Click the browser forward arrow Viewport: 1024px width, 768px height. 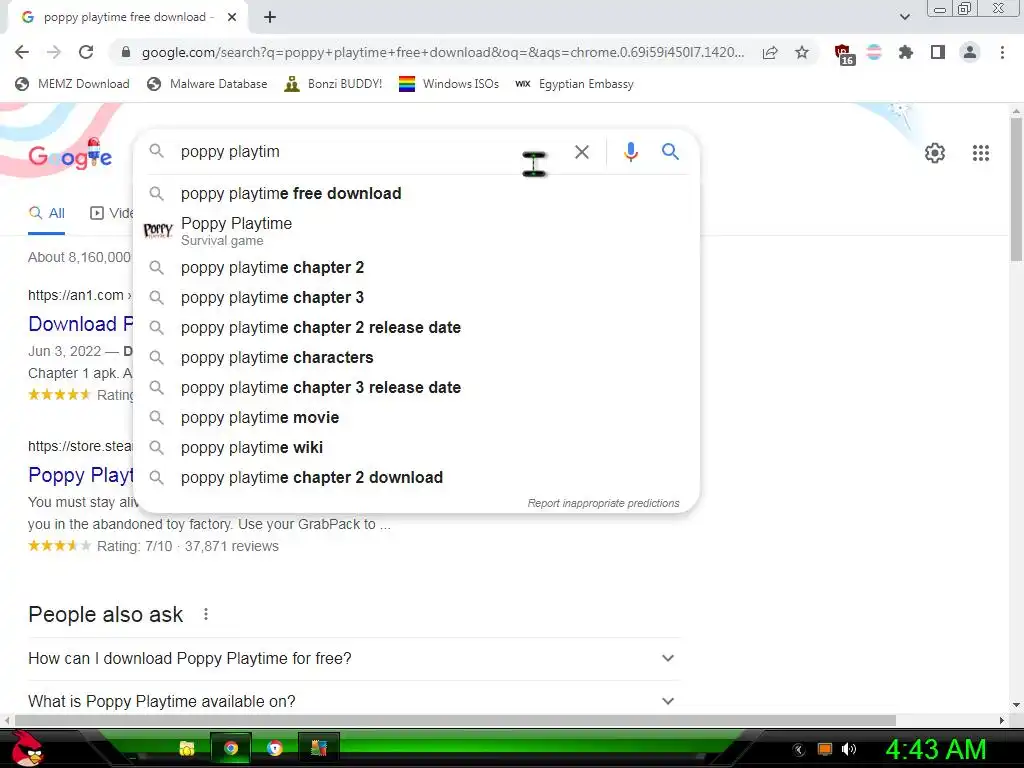pos(54,52)
